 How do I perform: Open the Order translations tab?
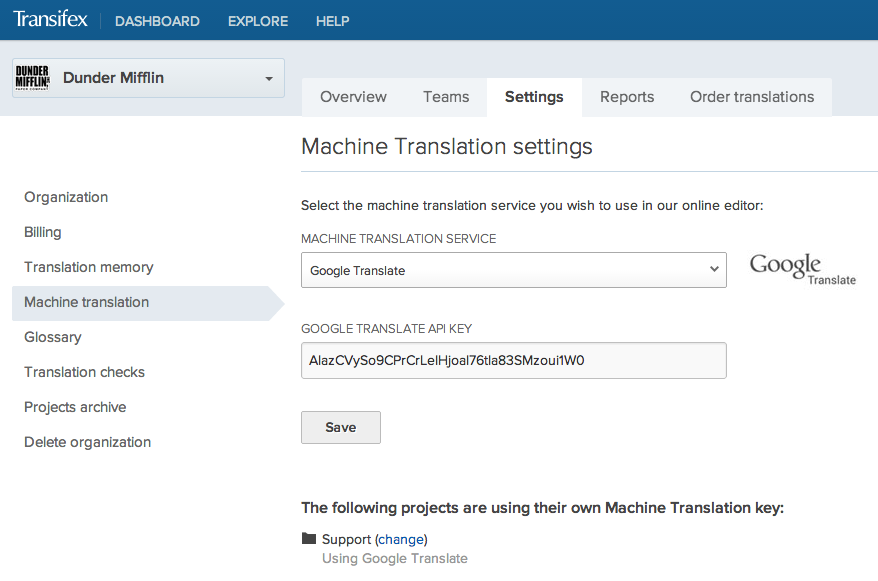752,97
